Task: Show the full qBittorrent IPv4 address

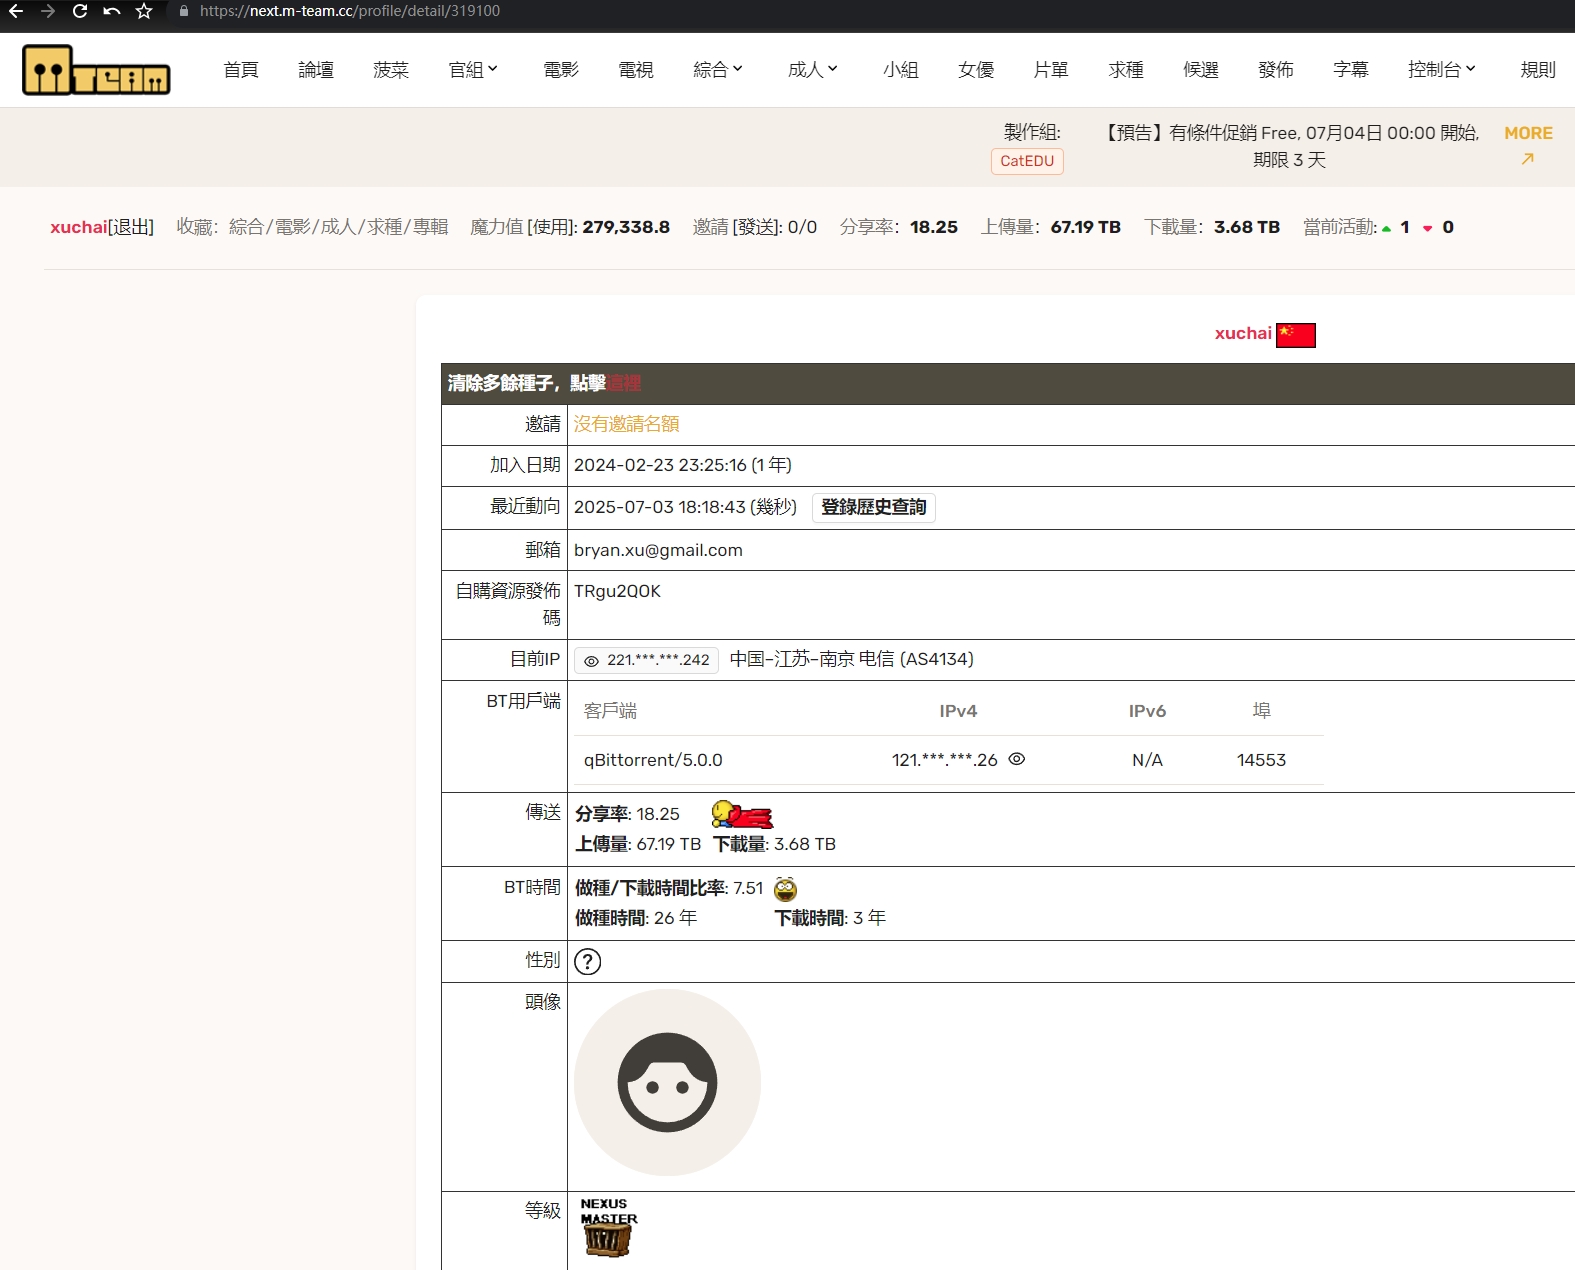Action: pos(1017,759)
